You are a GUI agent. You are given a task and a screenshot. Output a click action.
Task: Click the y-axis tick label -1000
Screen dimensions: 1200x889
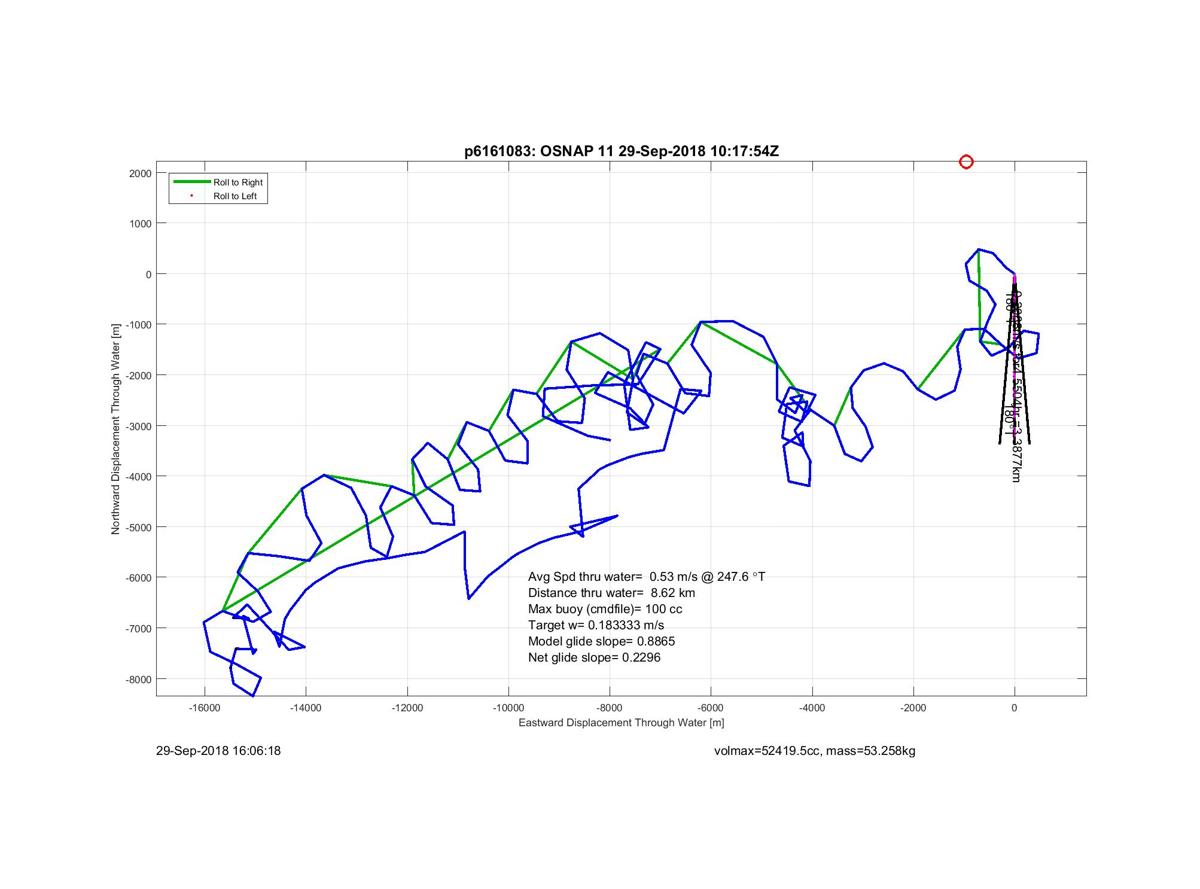[137, 325]
